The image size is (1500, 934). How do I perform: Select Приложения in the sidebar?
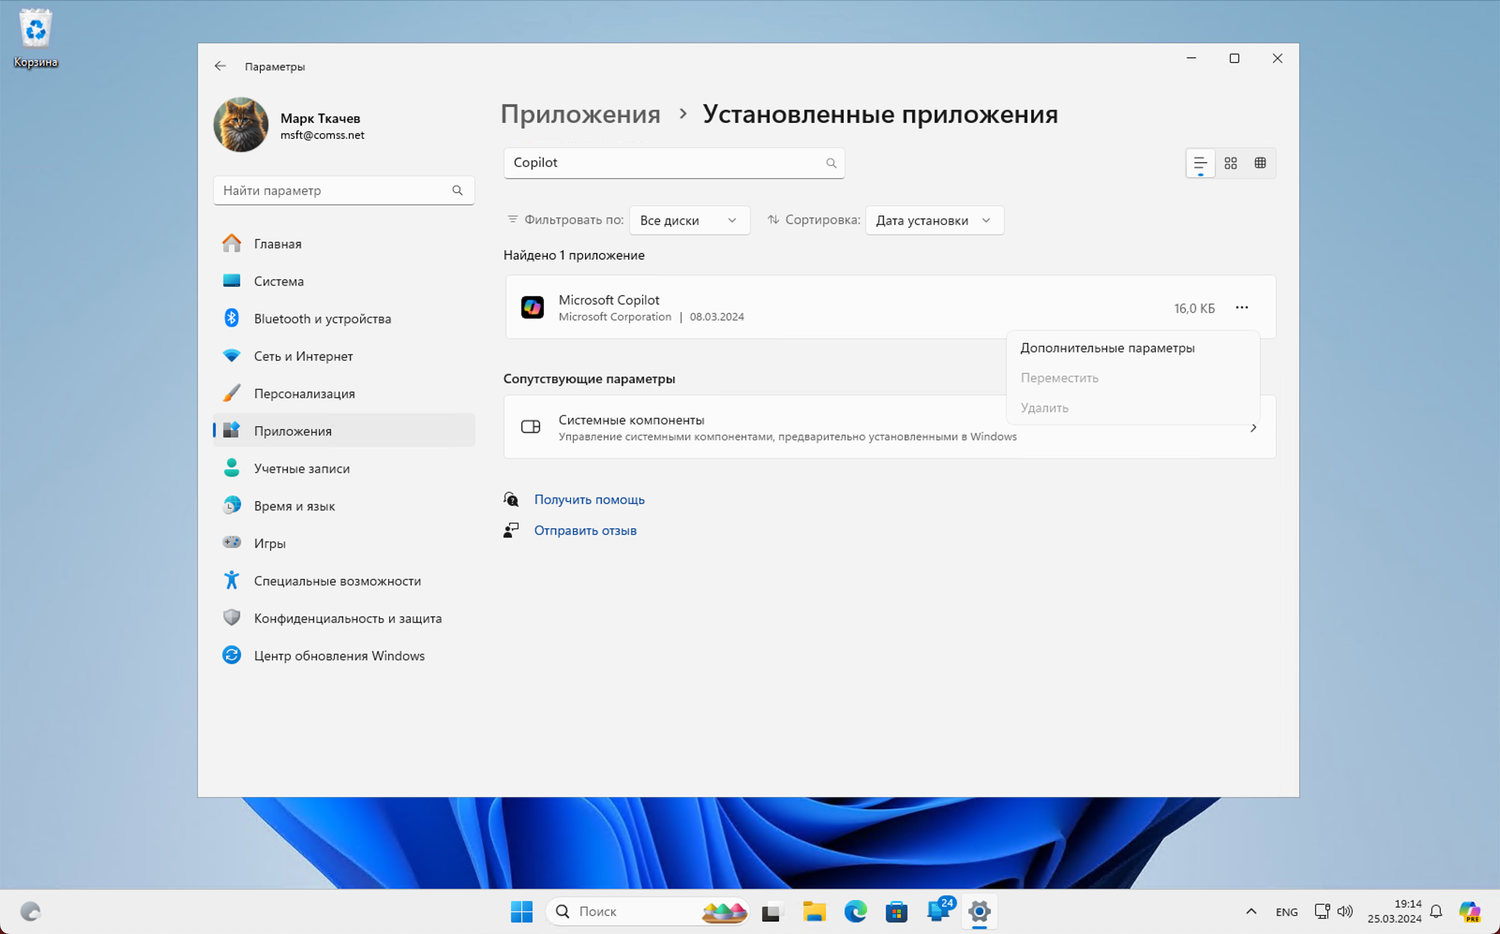(x=344, y=431)
